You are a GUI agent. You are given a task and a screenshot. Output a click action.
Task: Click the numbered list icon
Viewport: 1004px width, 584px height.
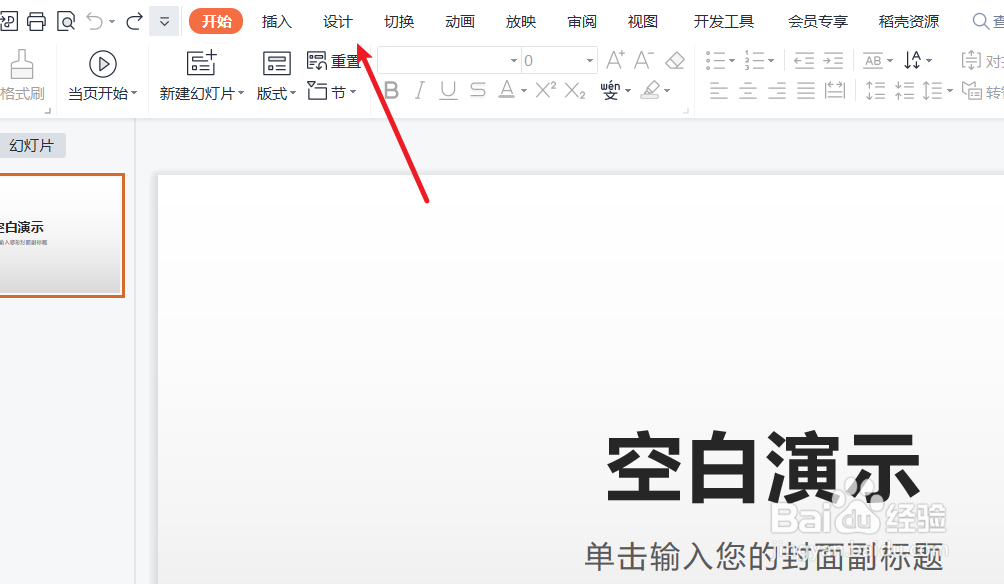point(754,60)
